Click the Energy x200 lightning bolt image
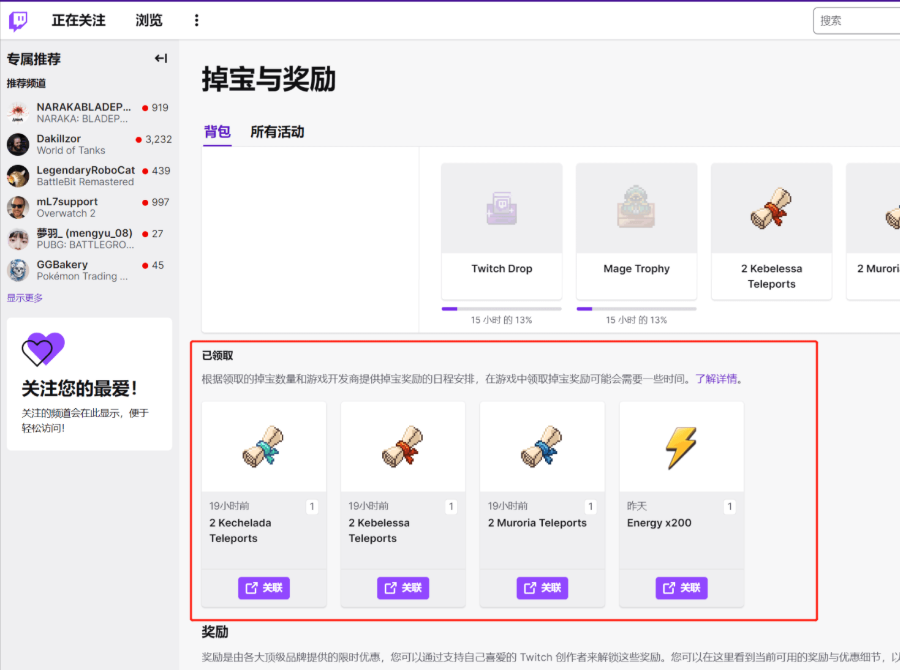Screen dimensions: 900x670 click(681, 447)
